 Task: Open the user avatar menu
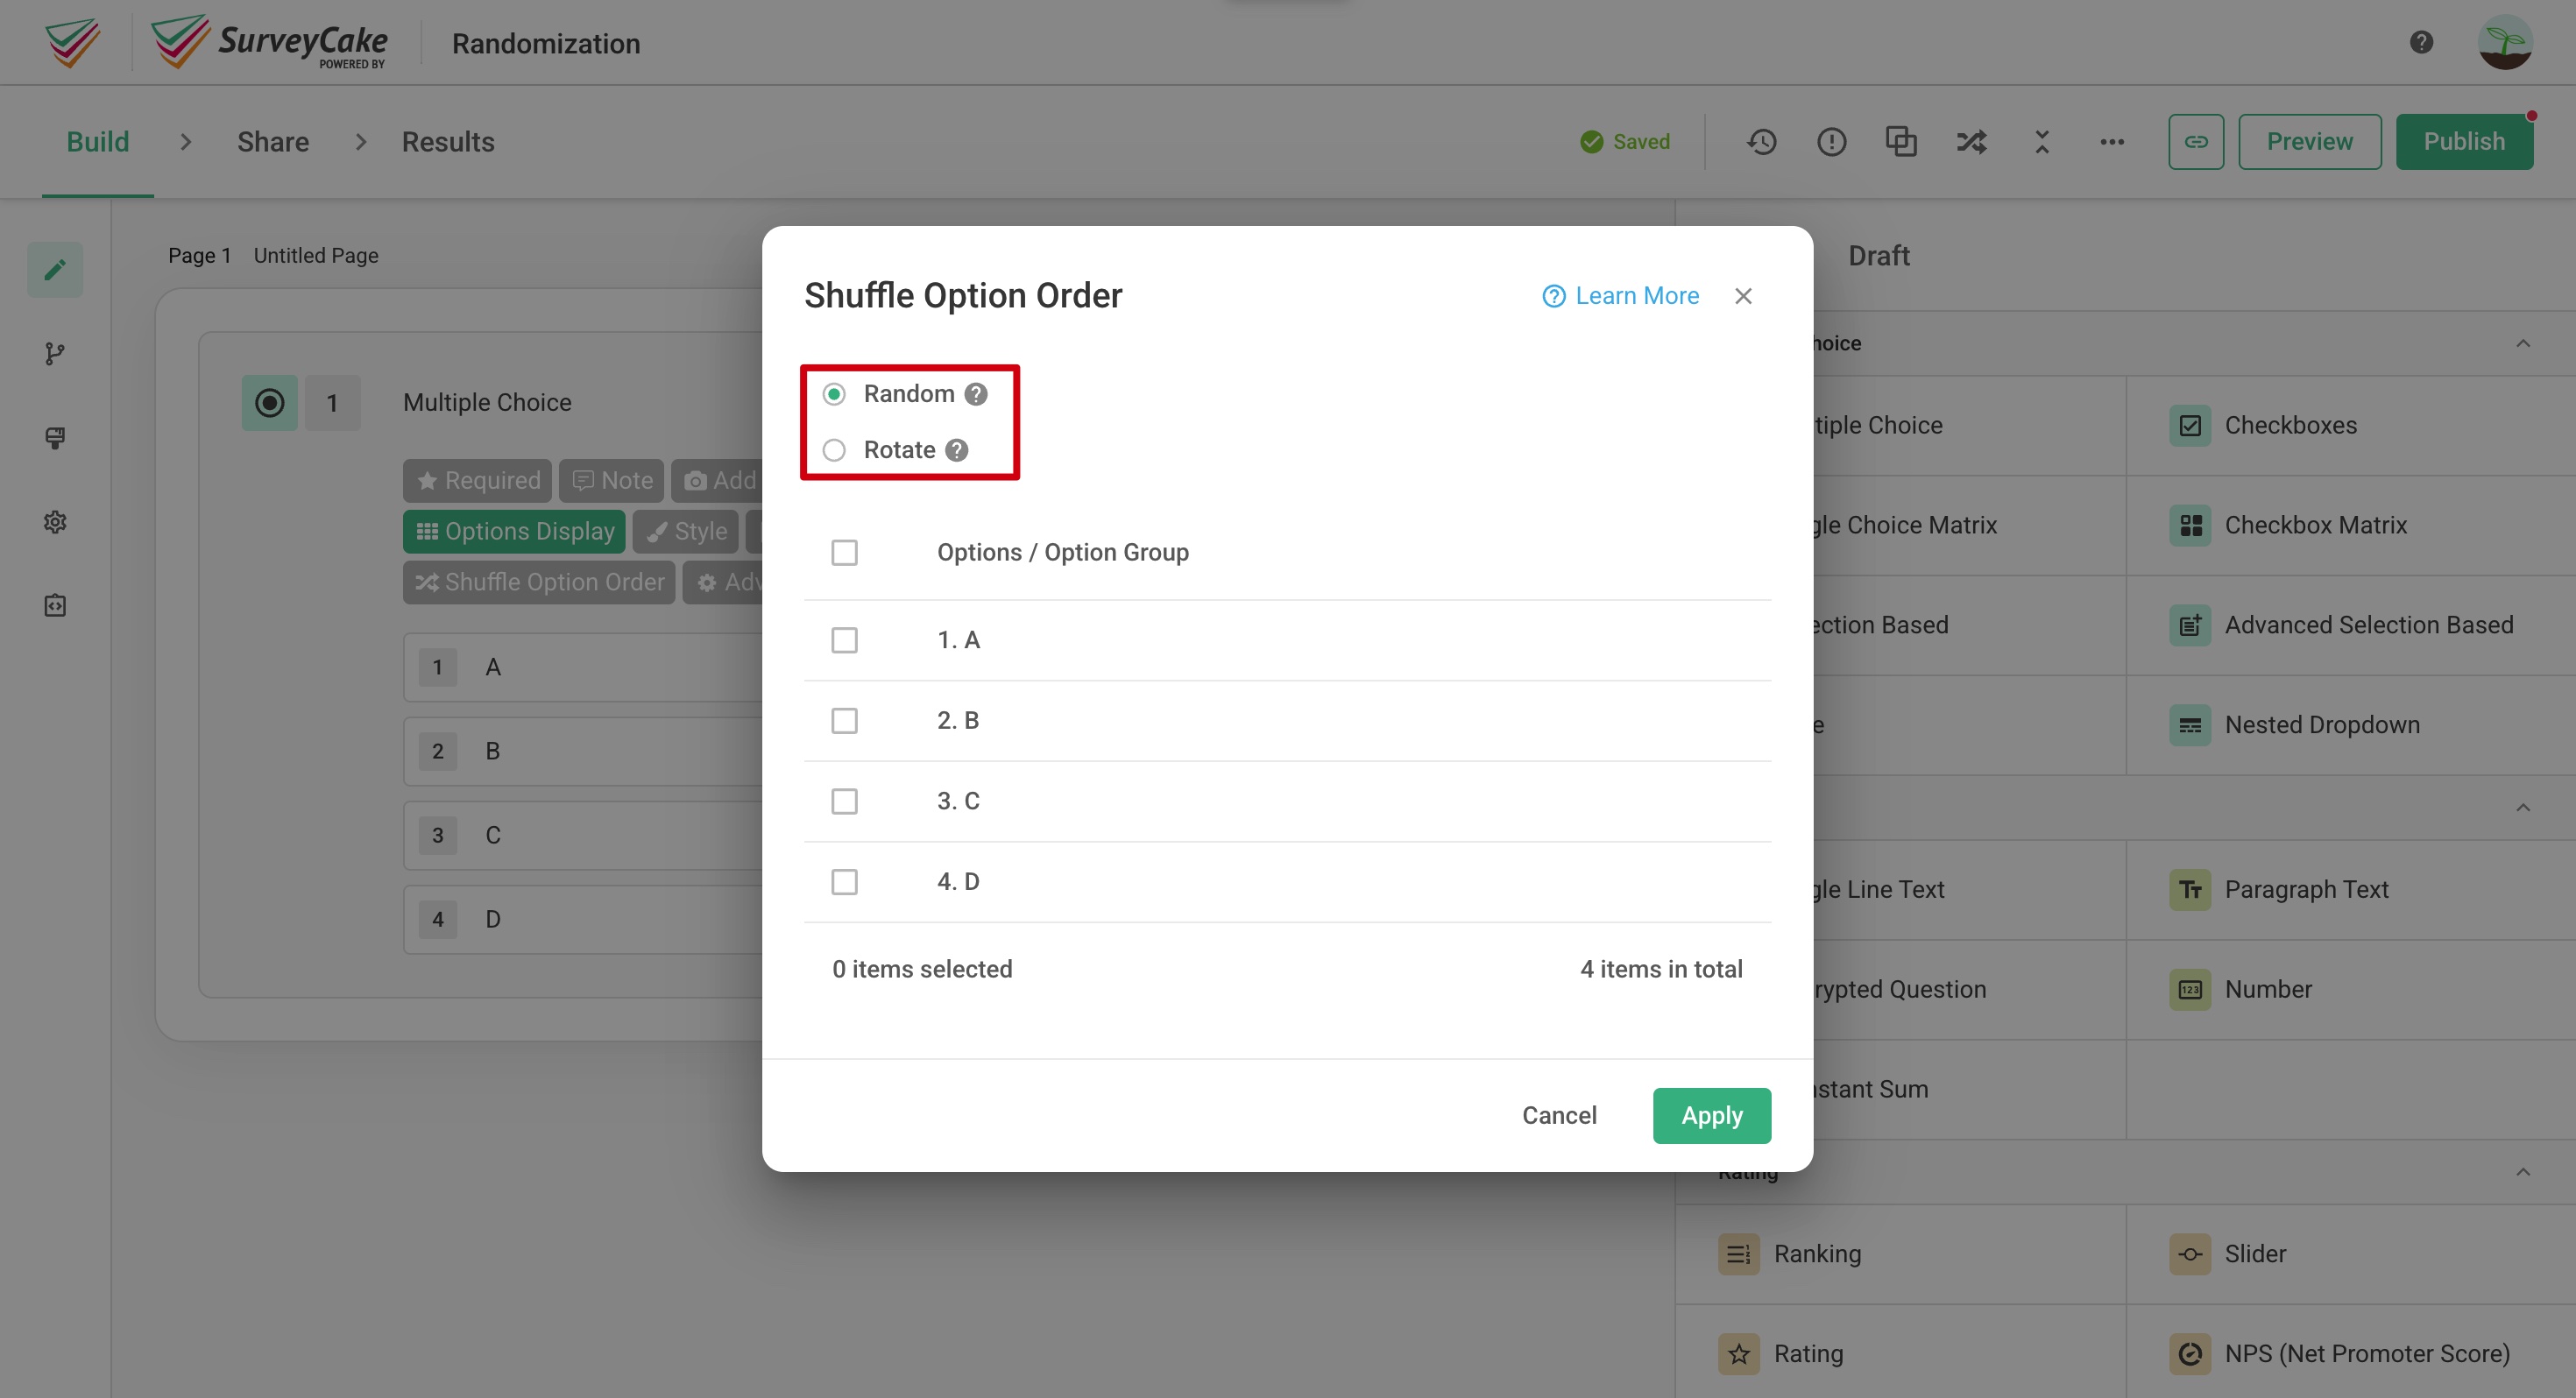coord(2505,42)
